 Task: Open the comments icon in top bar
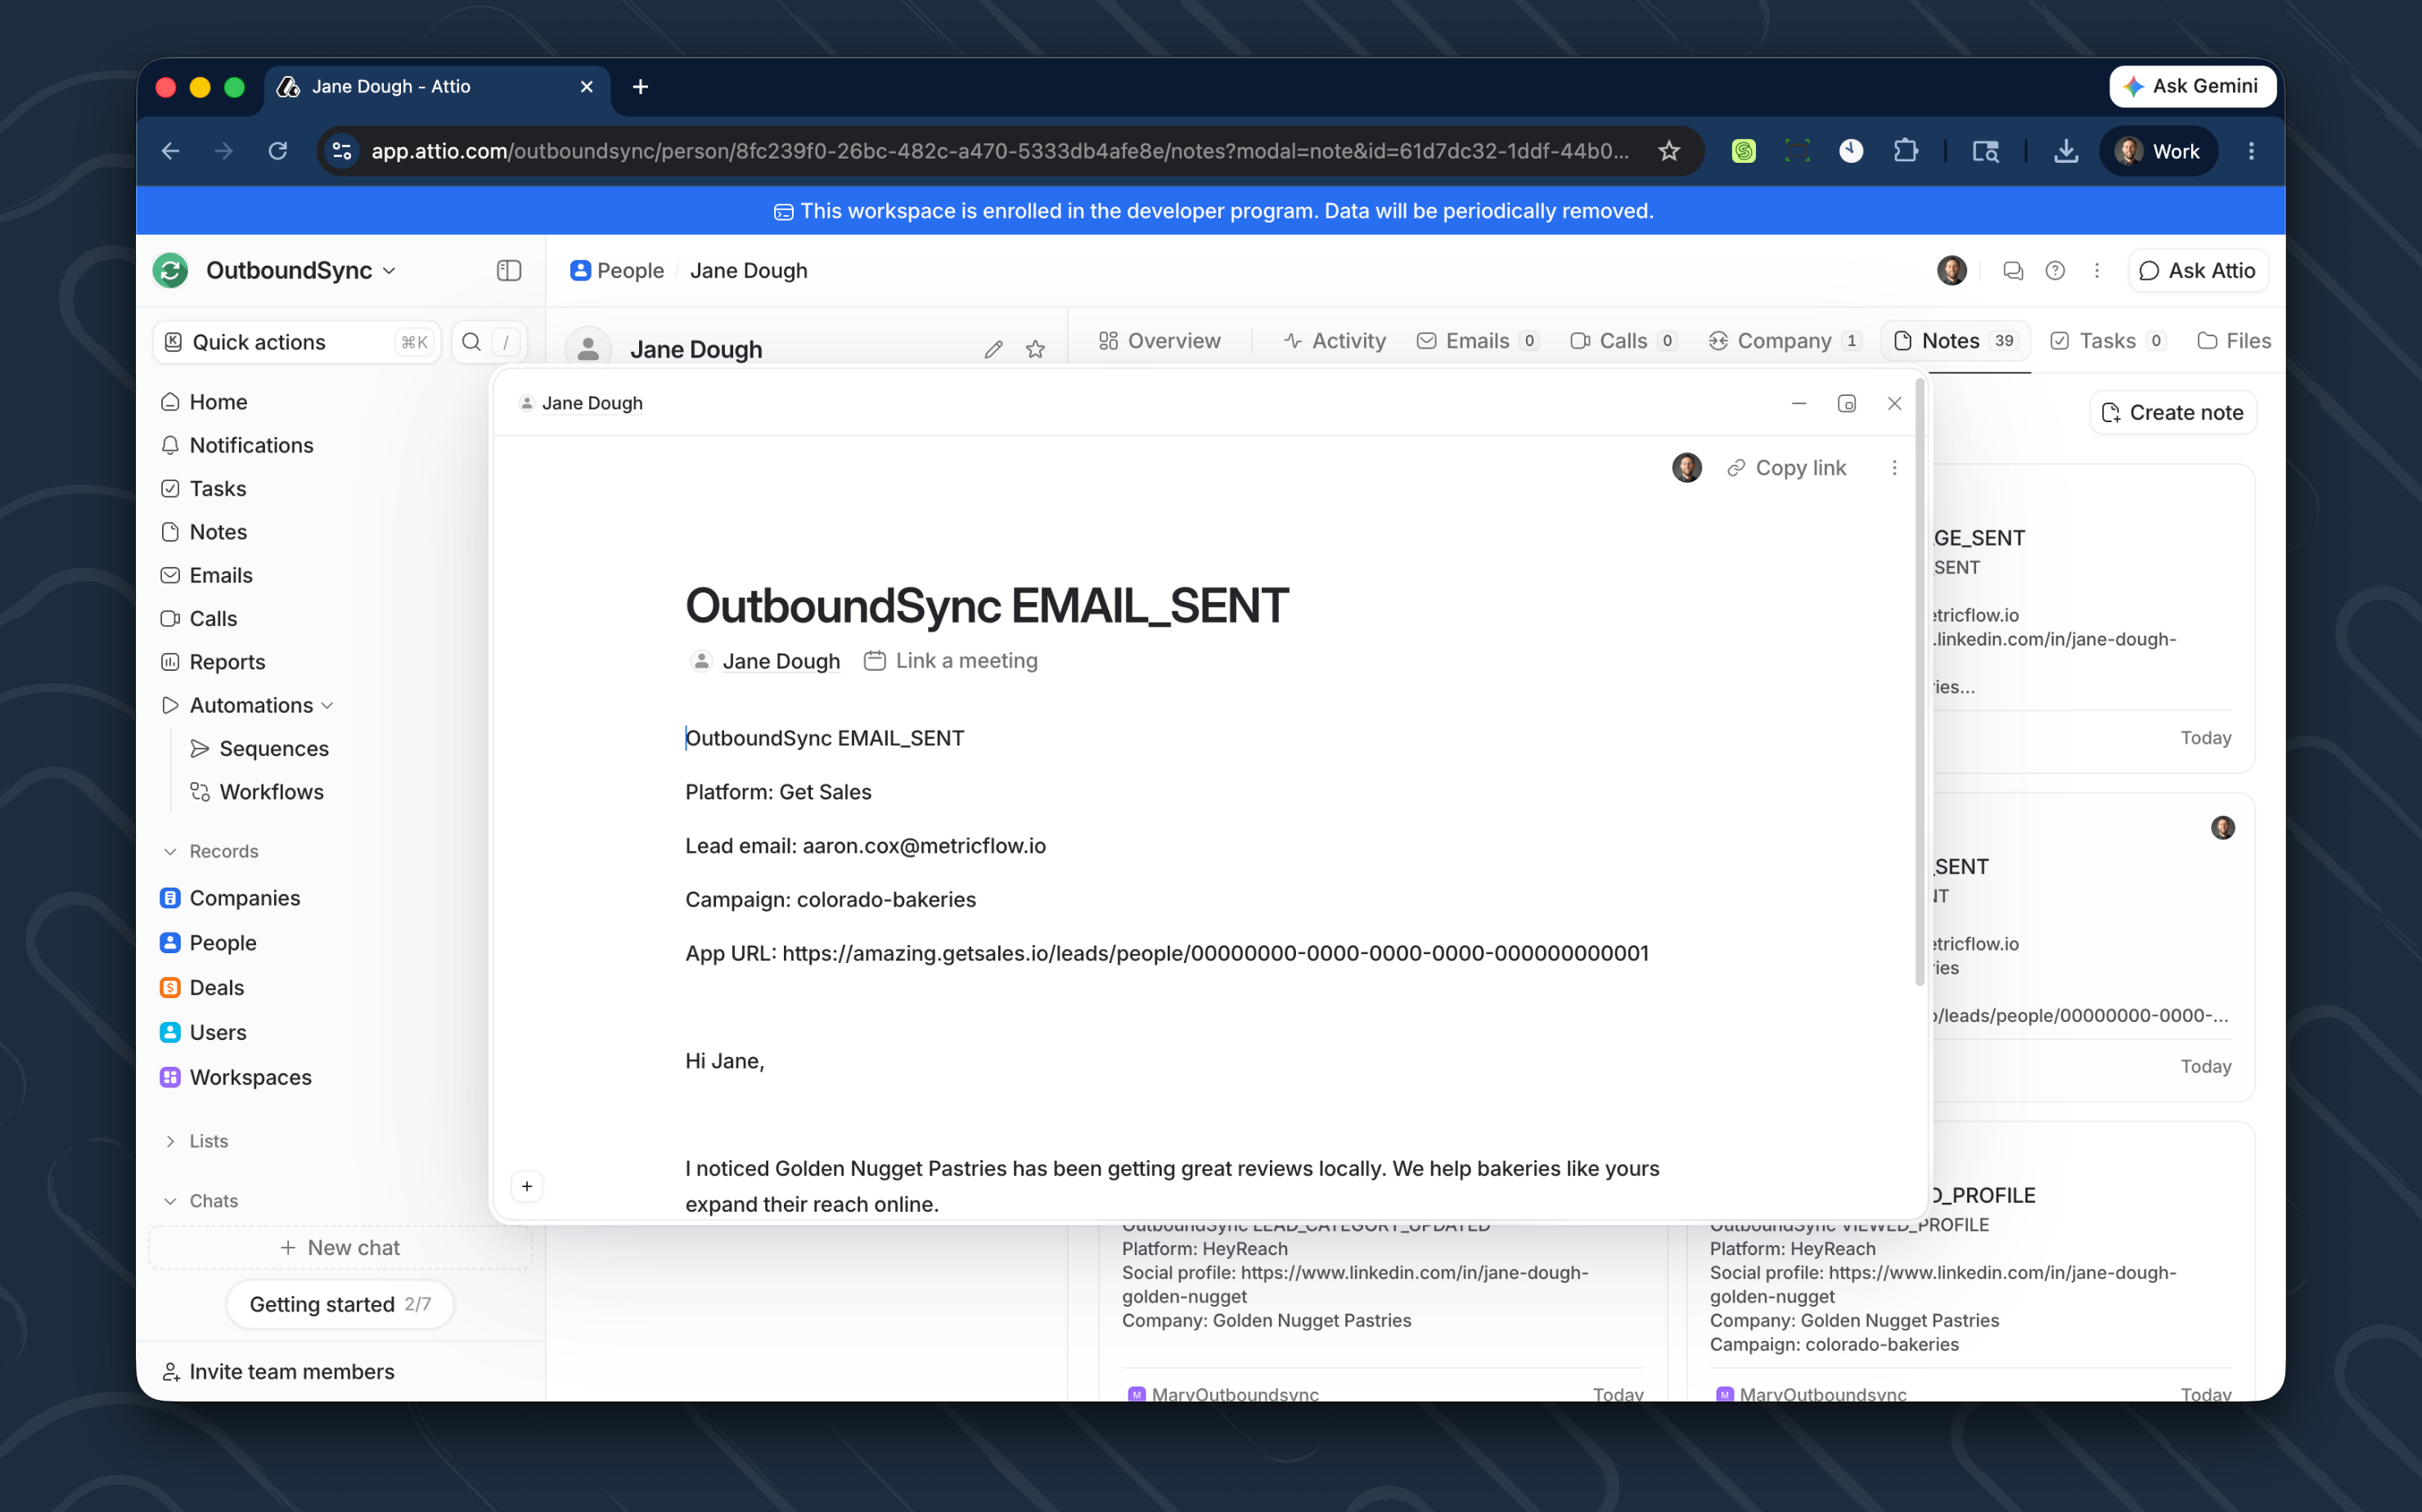(2013, 270)
